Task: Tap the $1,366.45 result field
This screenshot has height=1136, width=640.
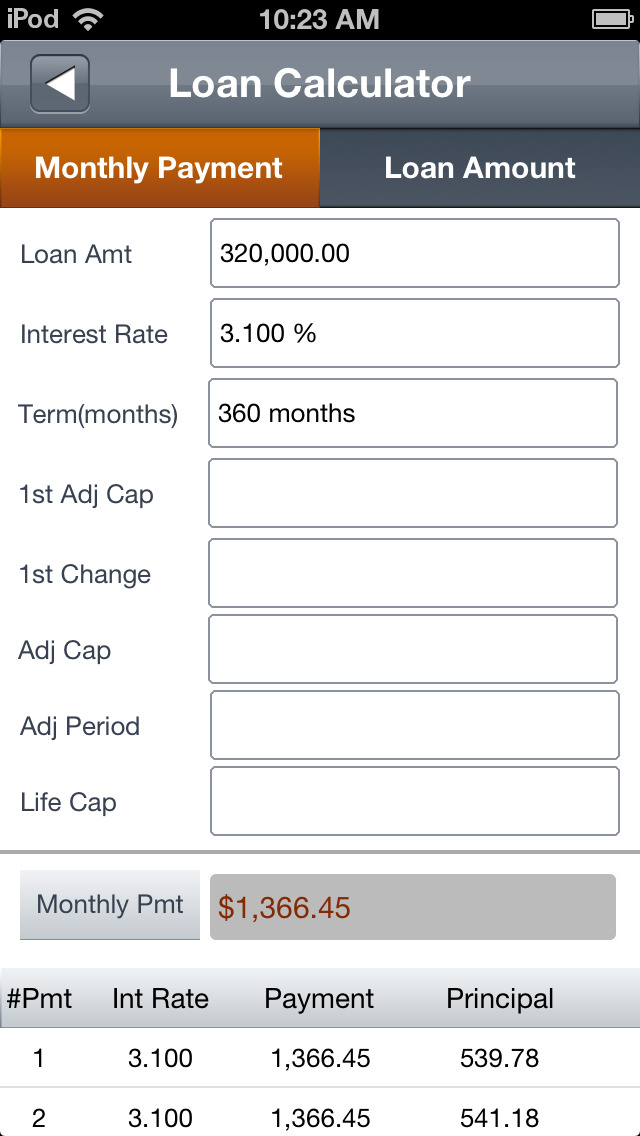Action: (413, 907)
